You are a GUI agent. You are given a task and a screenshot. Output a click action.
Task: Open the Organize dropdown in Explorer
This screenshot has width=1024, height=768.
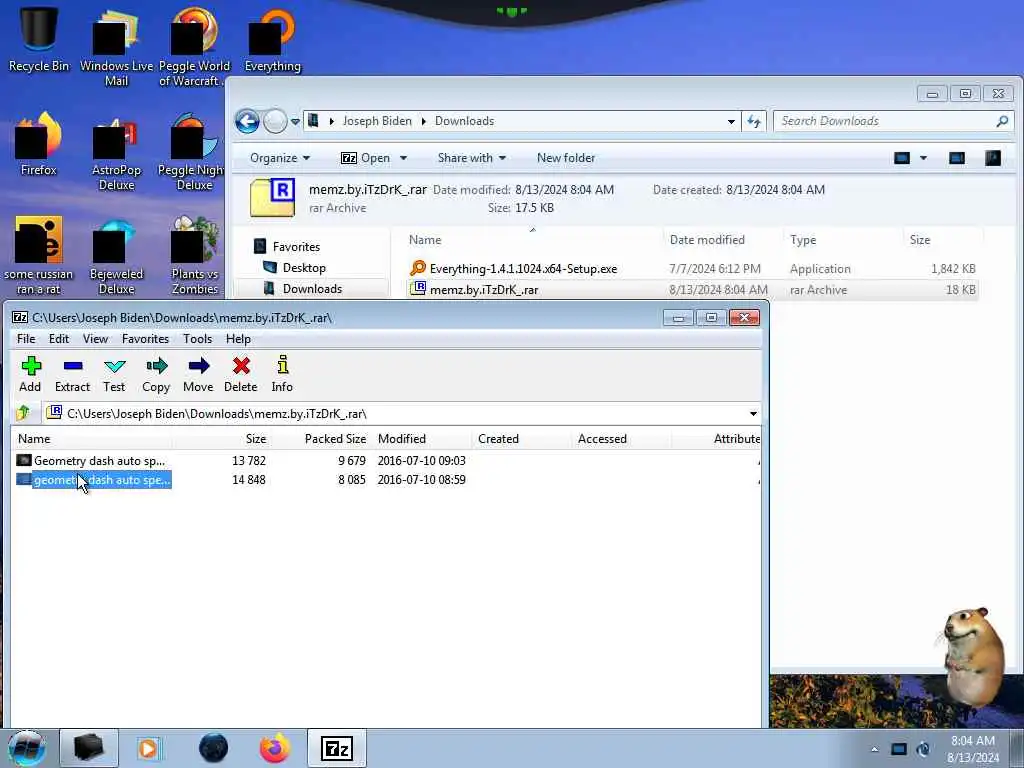280,158
